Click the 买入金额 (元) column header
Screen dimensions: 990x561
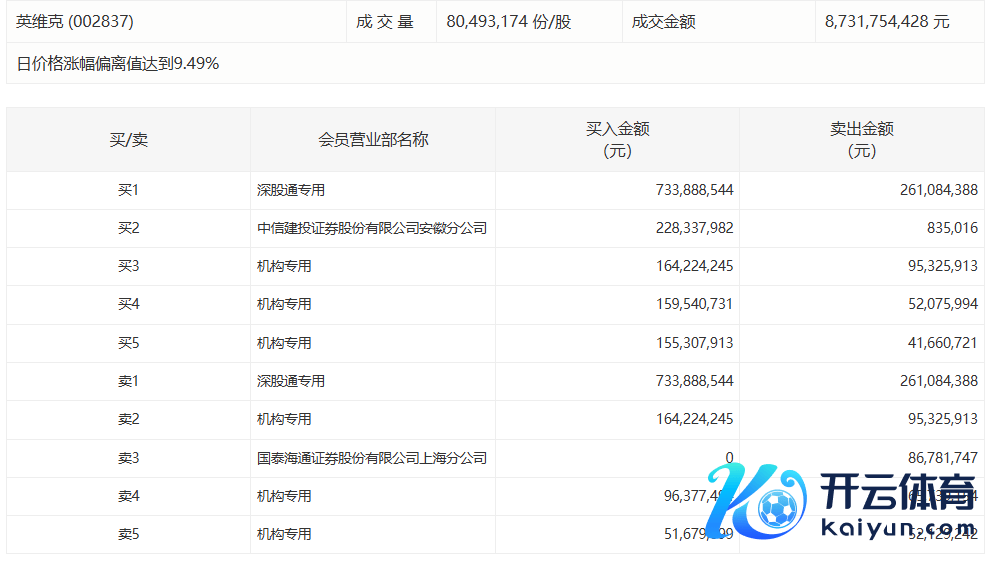(x=617, y=140)
